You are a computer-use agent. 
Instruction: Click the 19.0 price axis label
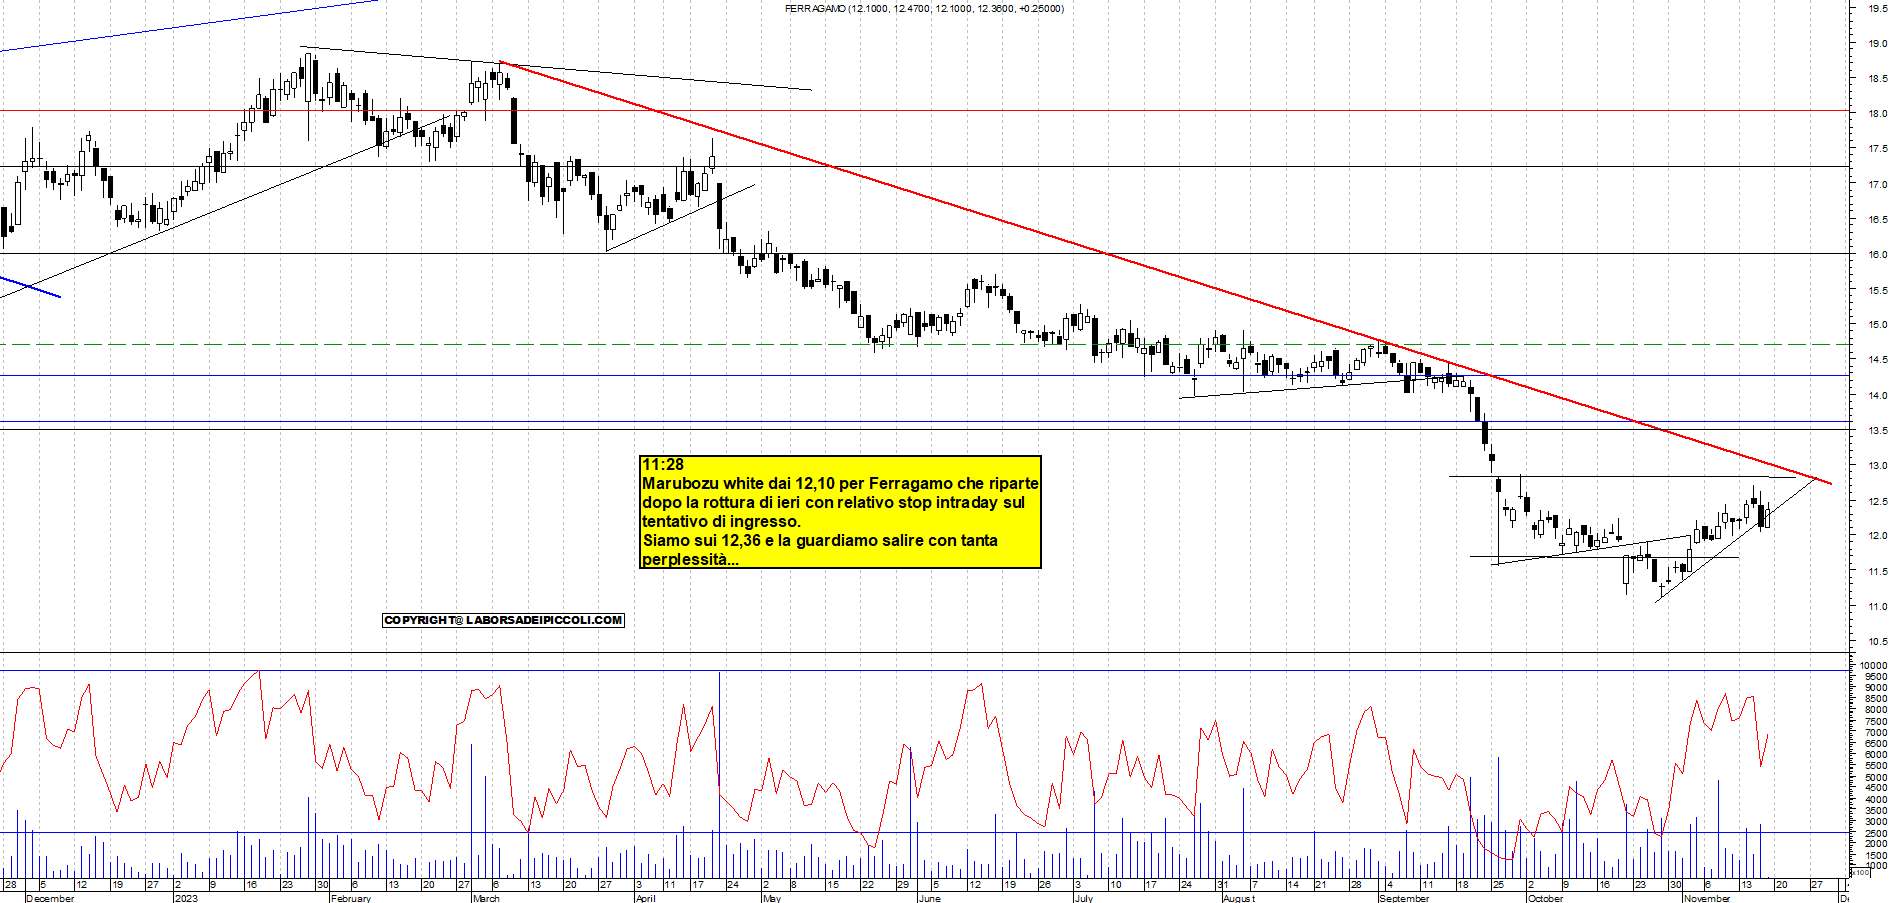tap(1877, 43)
